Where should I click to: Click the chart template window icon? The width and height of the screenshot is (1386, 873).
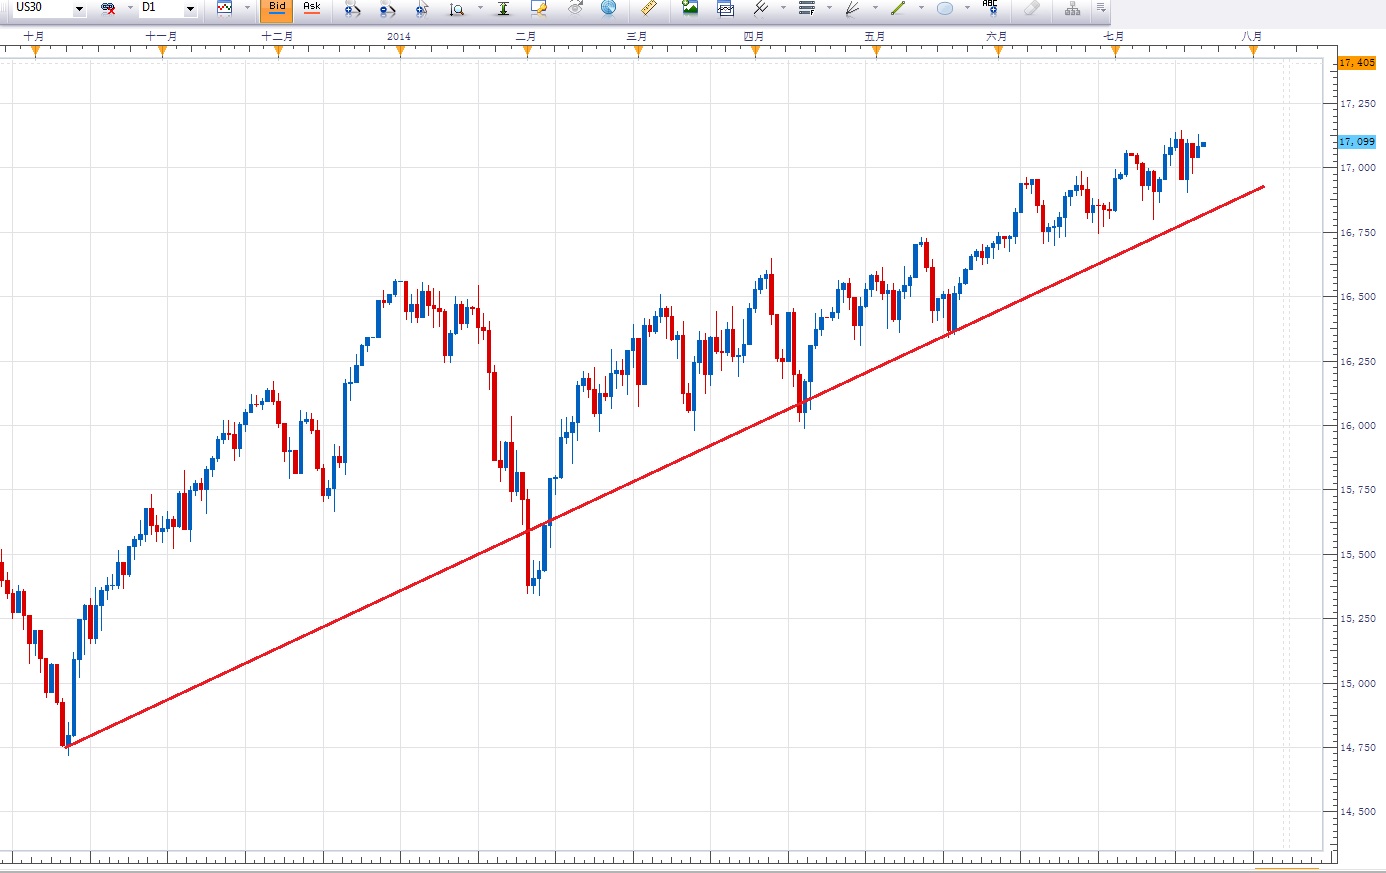(x=726, y=8)
